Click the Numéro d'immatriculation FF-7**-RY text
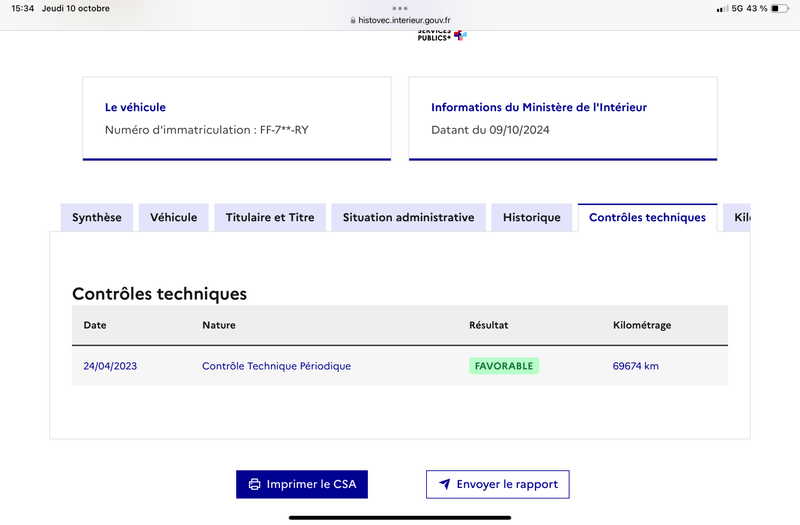 coord(207,130)
